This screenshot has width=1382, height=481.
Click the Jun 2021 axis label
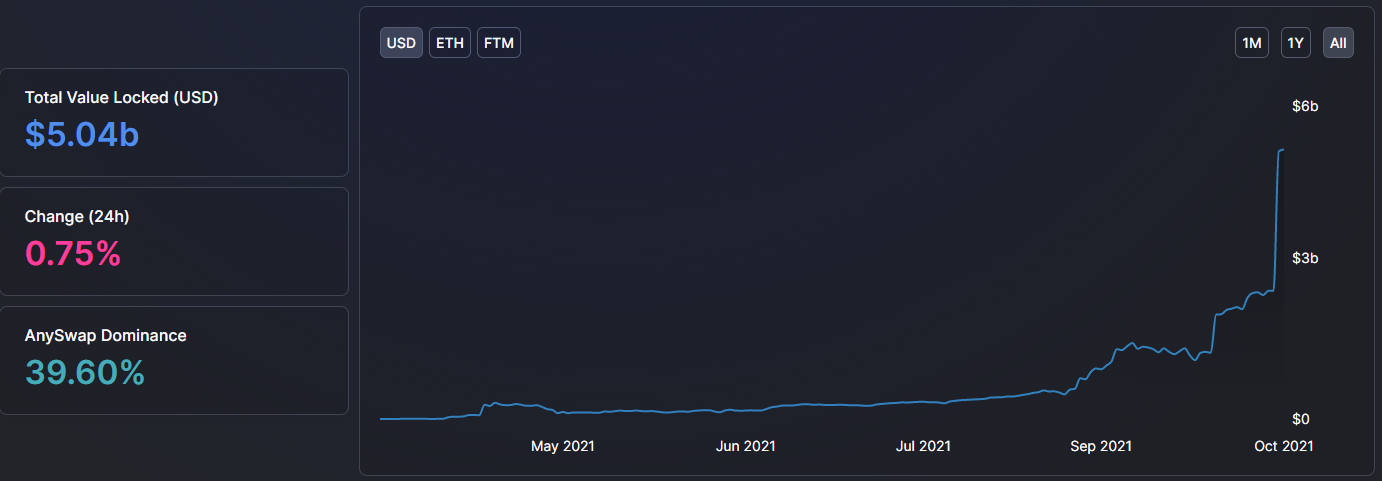coord(745,446)
